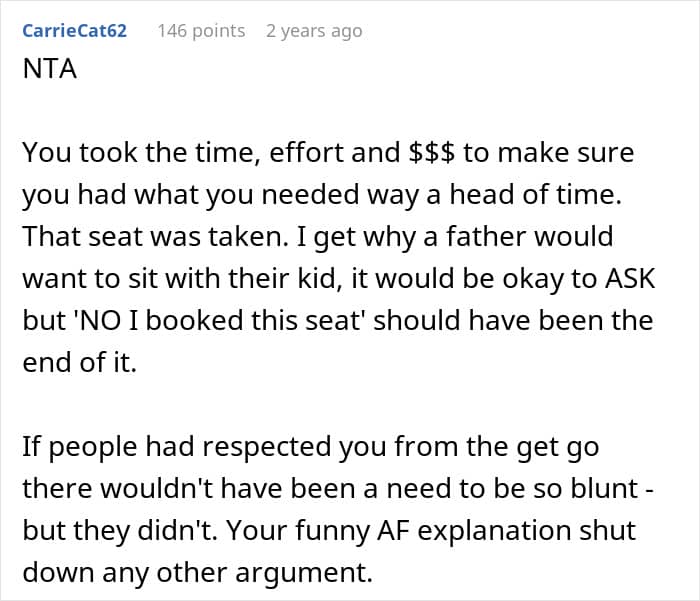Click the NTA verdict text

(x=50, y=72)
